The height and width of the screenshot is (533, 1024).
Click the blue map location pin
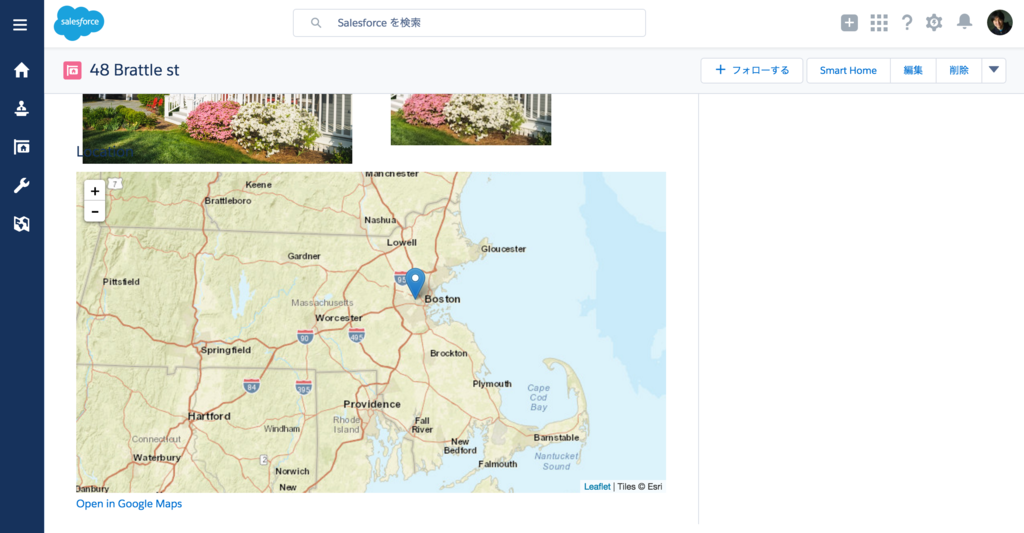pyautogui.click(x=415, y=283)
